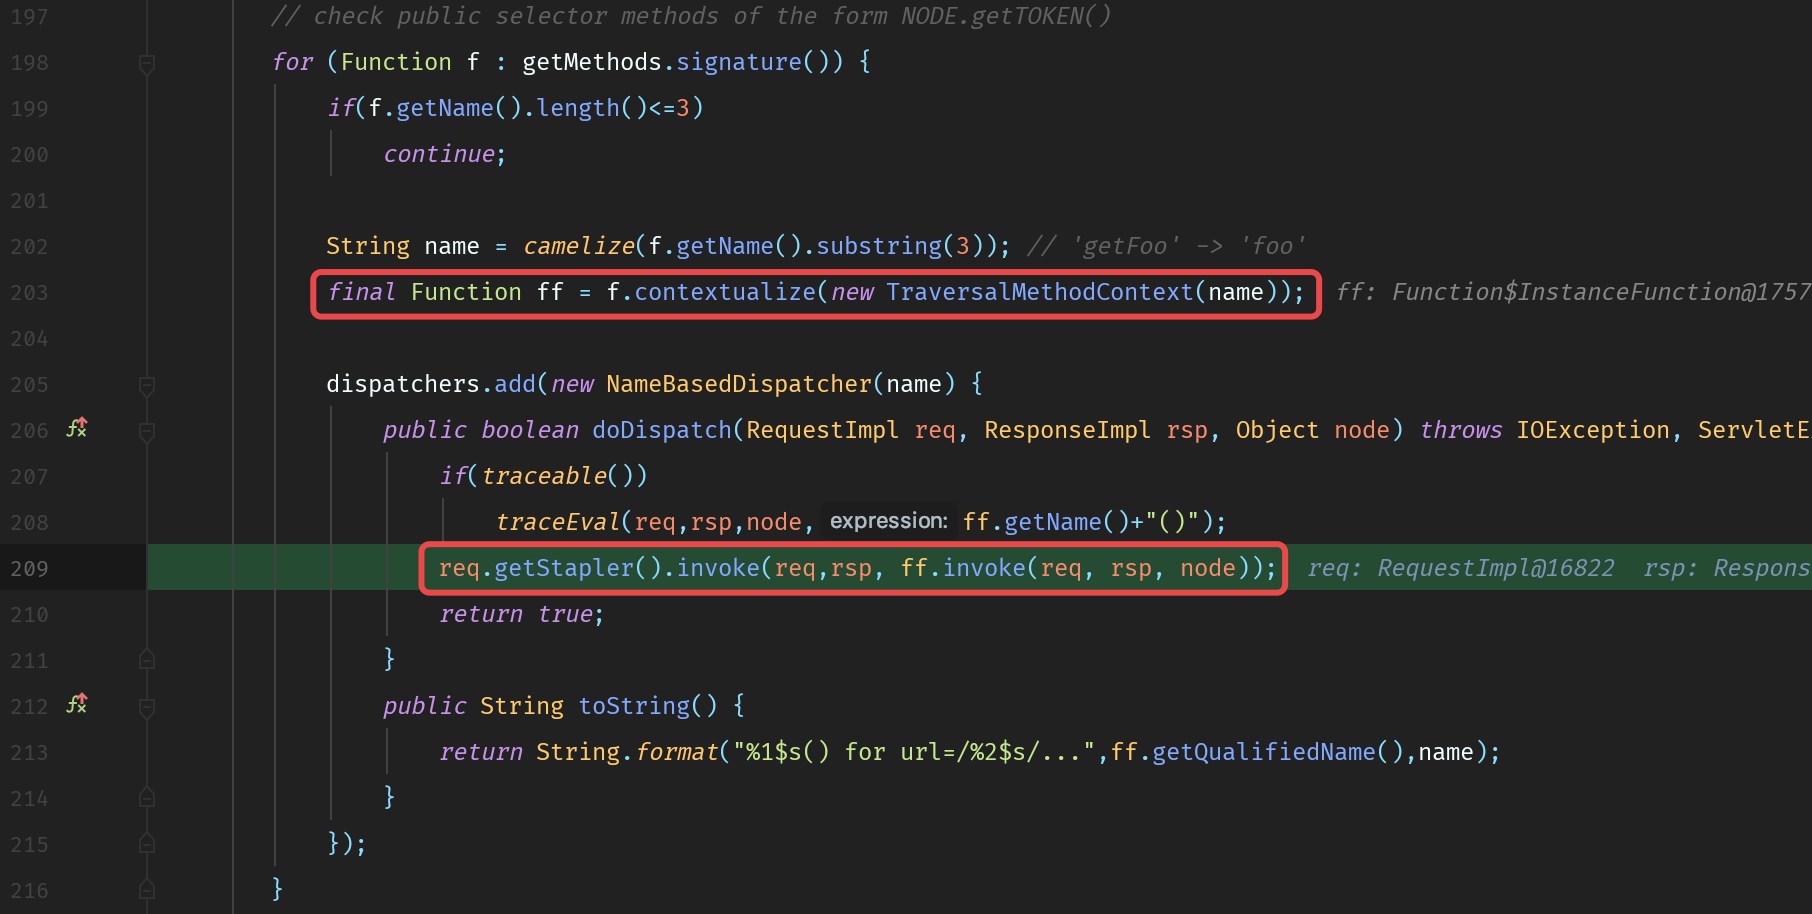Click 'getStapler' on the highlighted line 209
1812x914 pixels.
pos(564,568)
